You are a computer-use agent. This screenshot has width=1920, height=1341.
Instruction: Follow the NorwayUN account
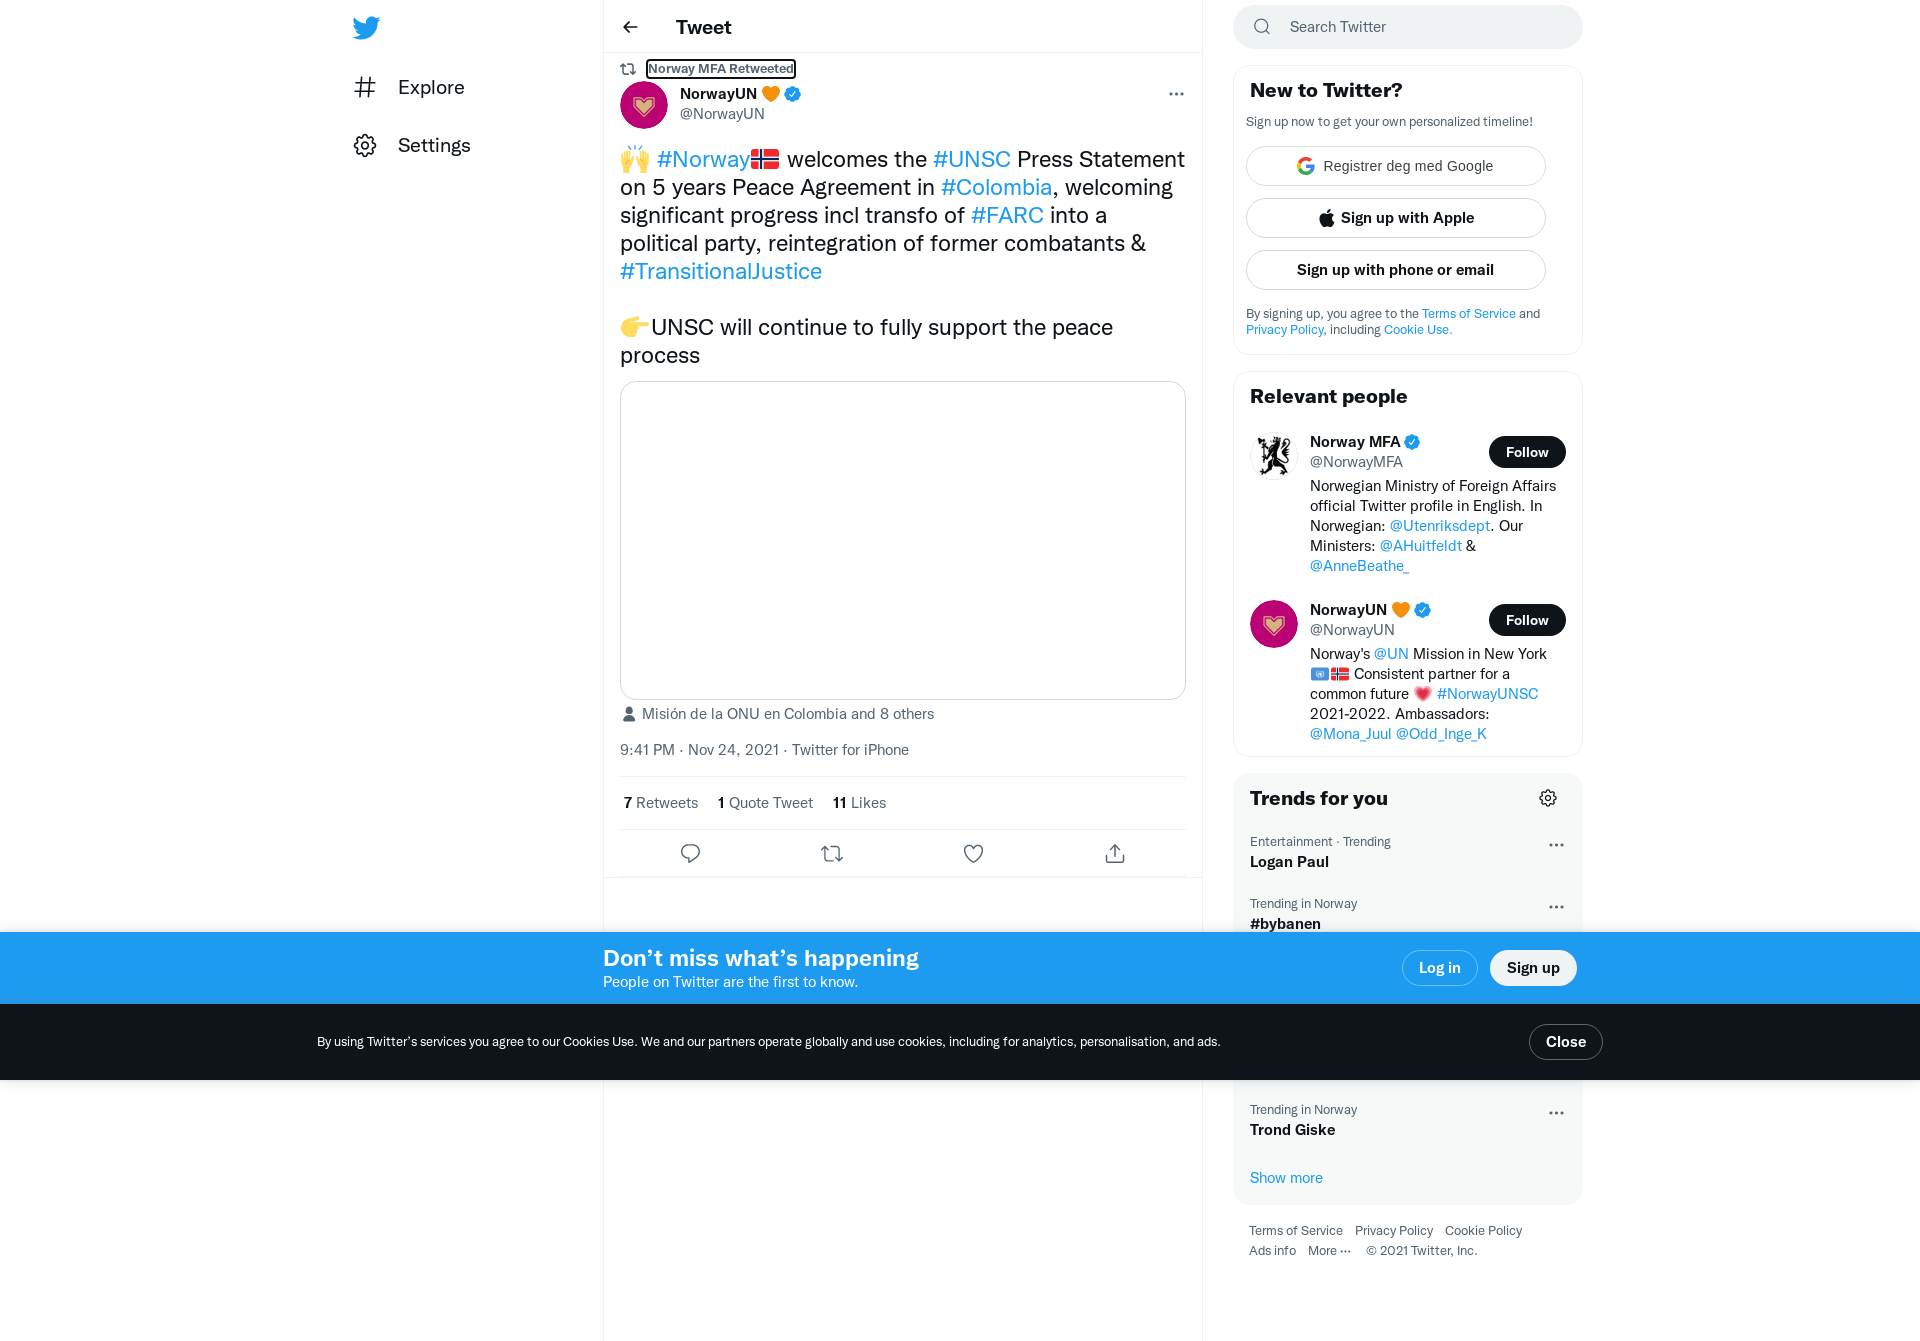pyautogui.click(x=1527, y=620)
